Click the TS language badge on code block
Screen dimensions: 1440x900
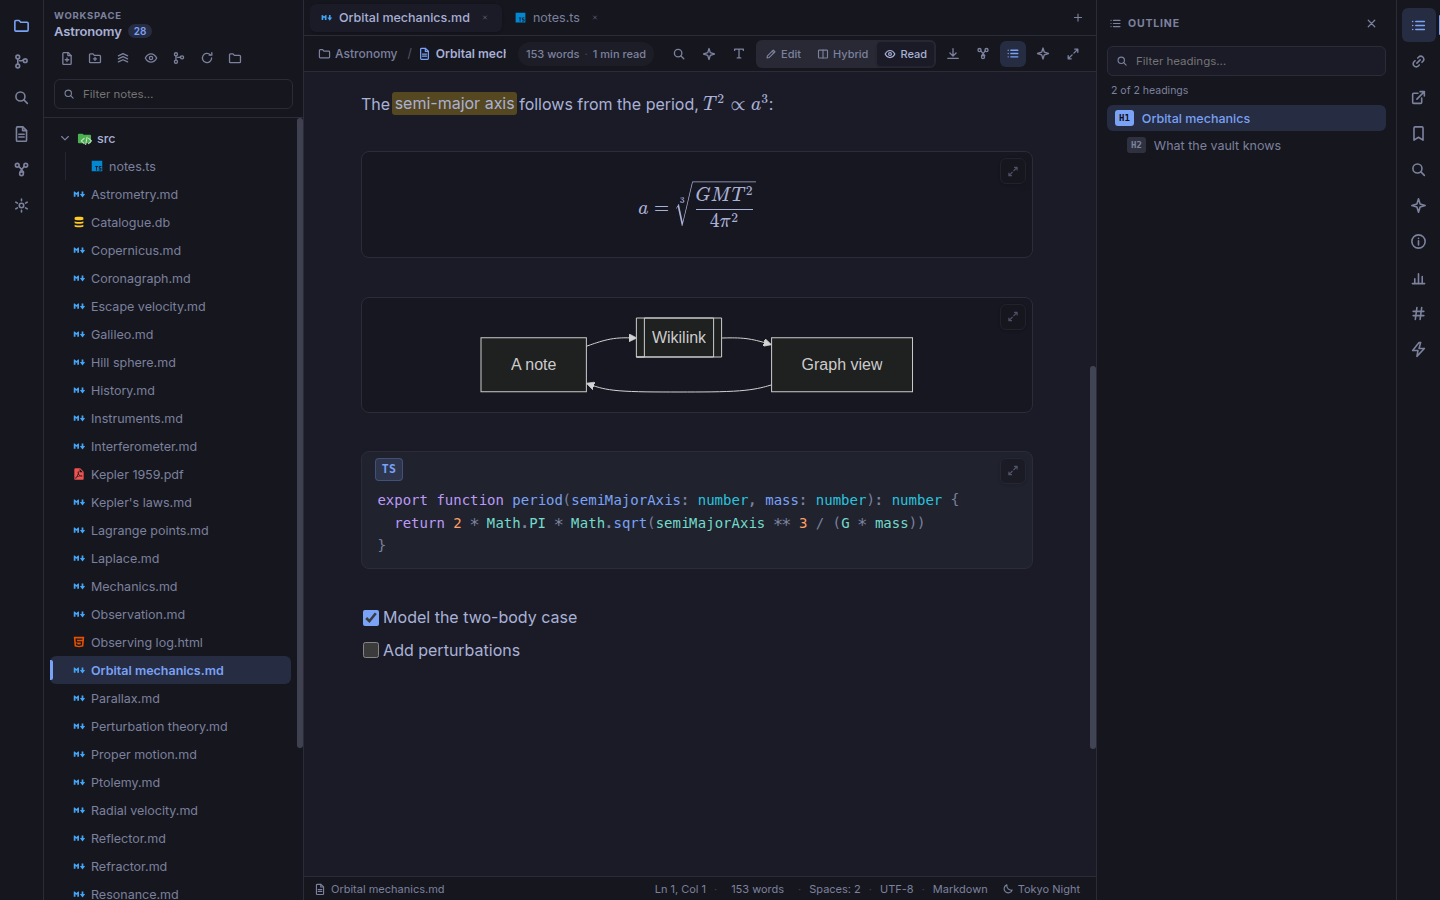[x=389, y=469]
